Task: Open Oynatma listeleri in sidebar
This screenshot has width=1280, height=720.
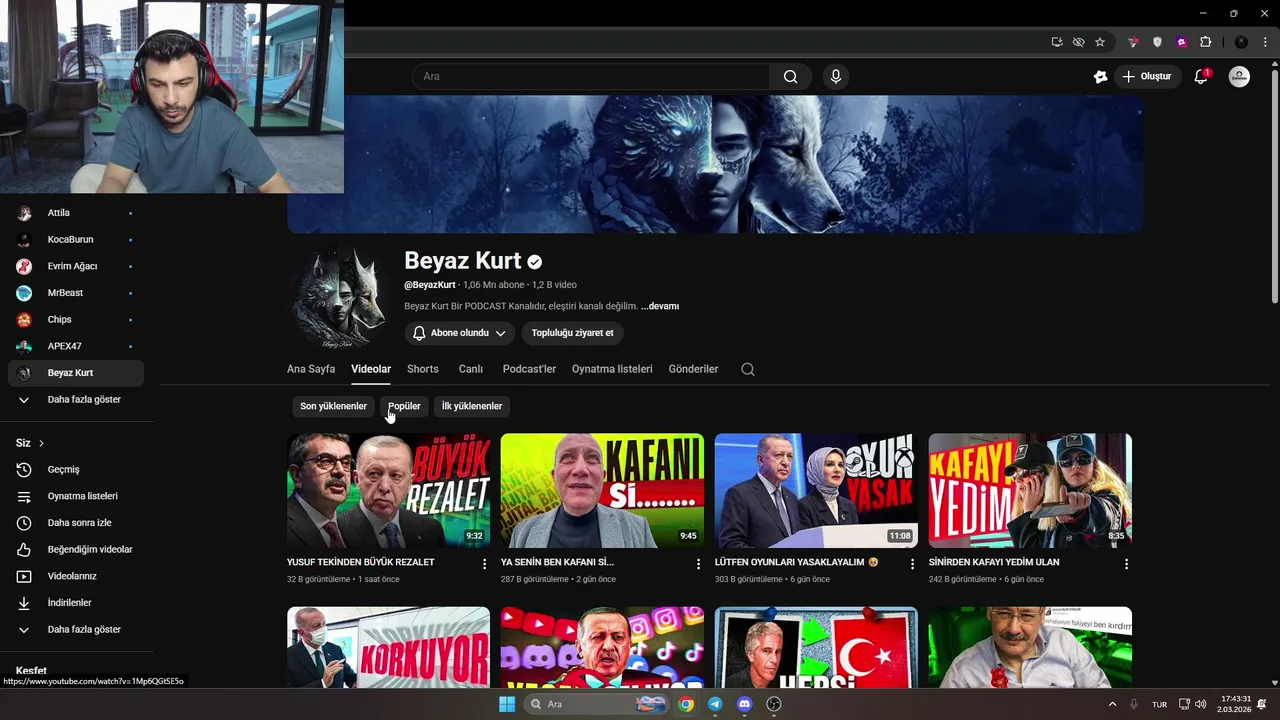Action: (x=76, y=496)
